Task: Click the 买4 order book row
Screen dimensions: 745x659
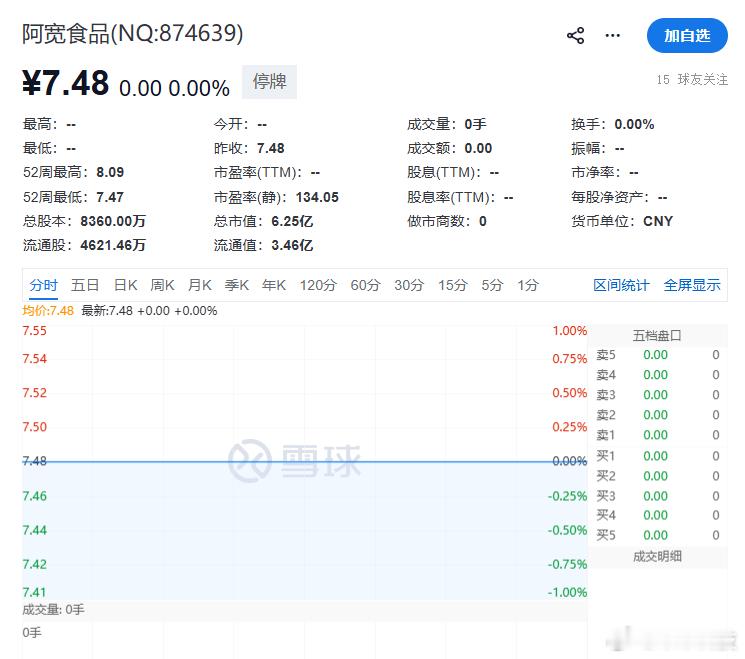Action: click(x=658, y=515)
